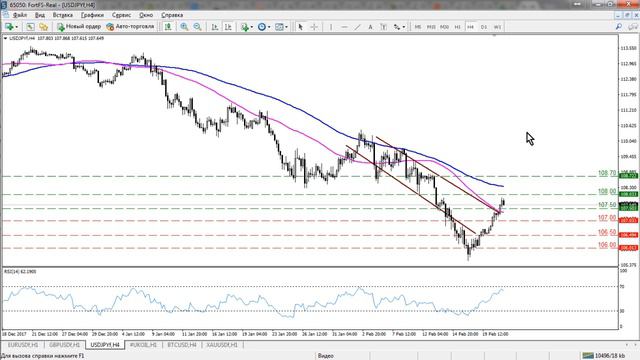Expand the indicators dropdown arrow
Viewport: 640px width, 360px height.
tap(251, 27)
